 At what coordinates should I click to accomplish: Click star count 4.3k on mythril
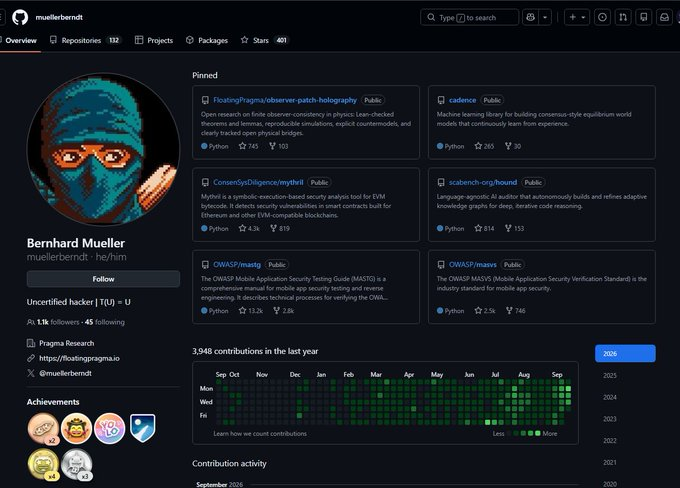249,228
